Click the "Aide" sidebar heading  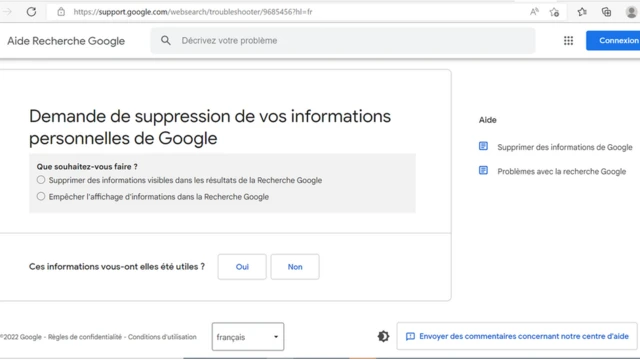488,120
